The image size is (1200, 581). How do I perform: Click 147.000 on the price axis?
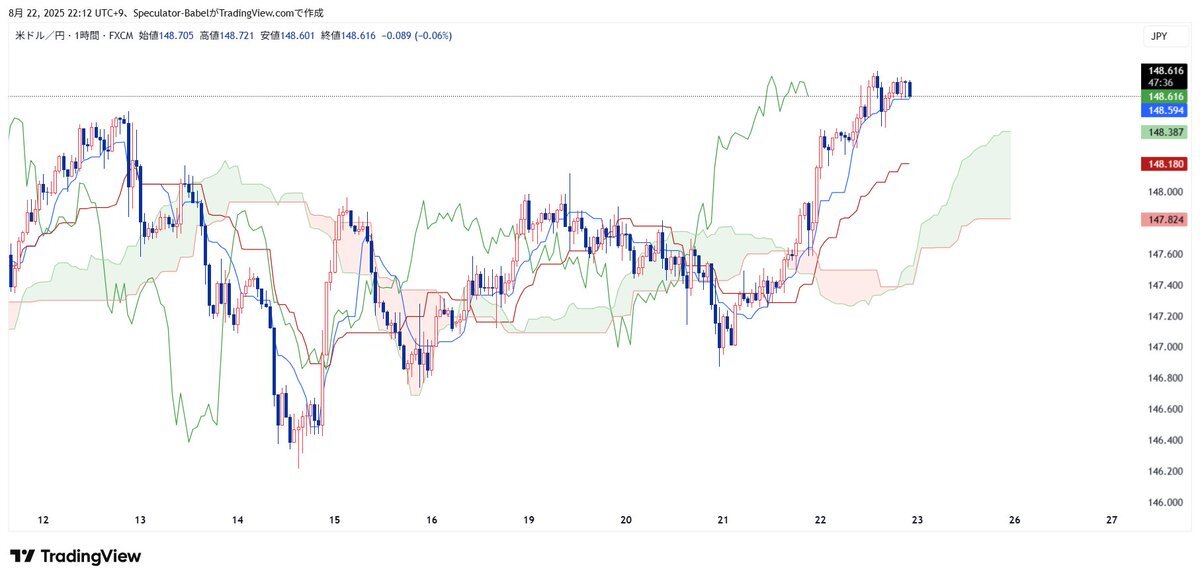click(x=1167, y=347)
